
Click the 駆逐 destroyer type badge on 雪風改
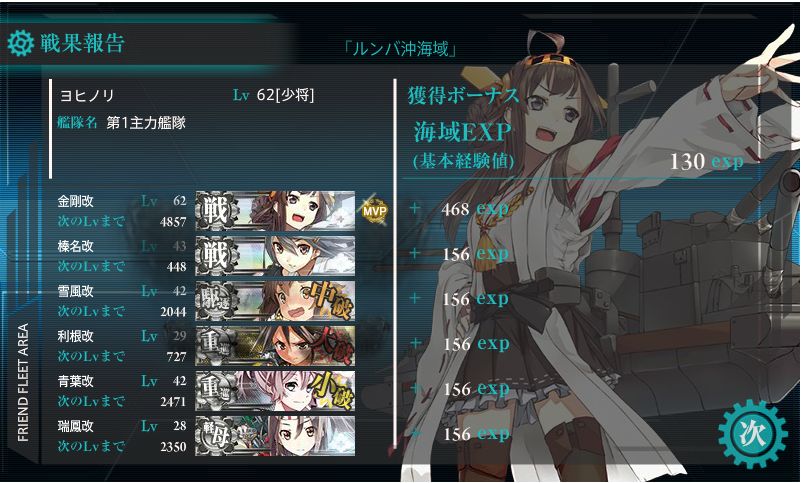(x=217, y=301)
